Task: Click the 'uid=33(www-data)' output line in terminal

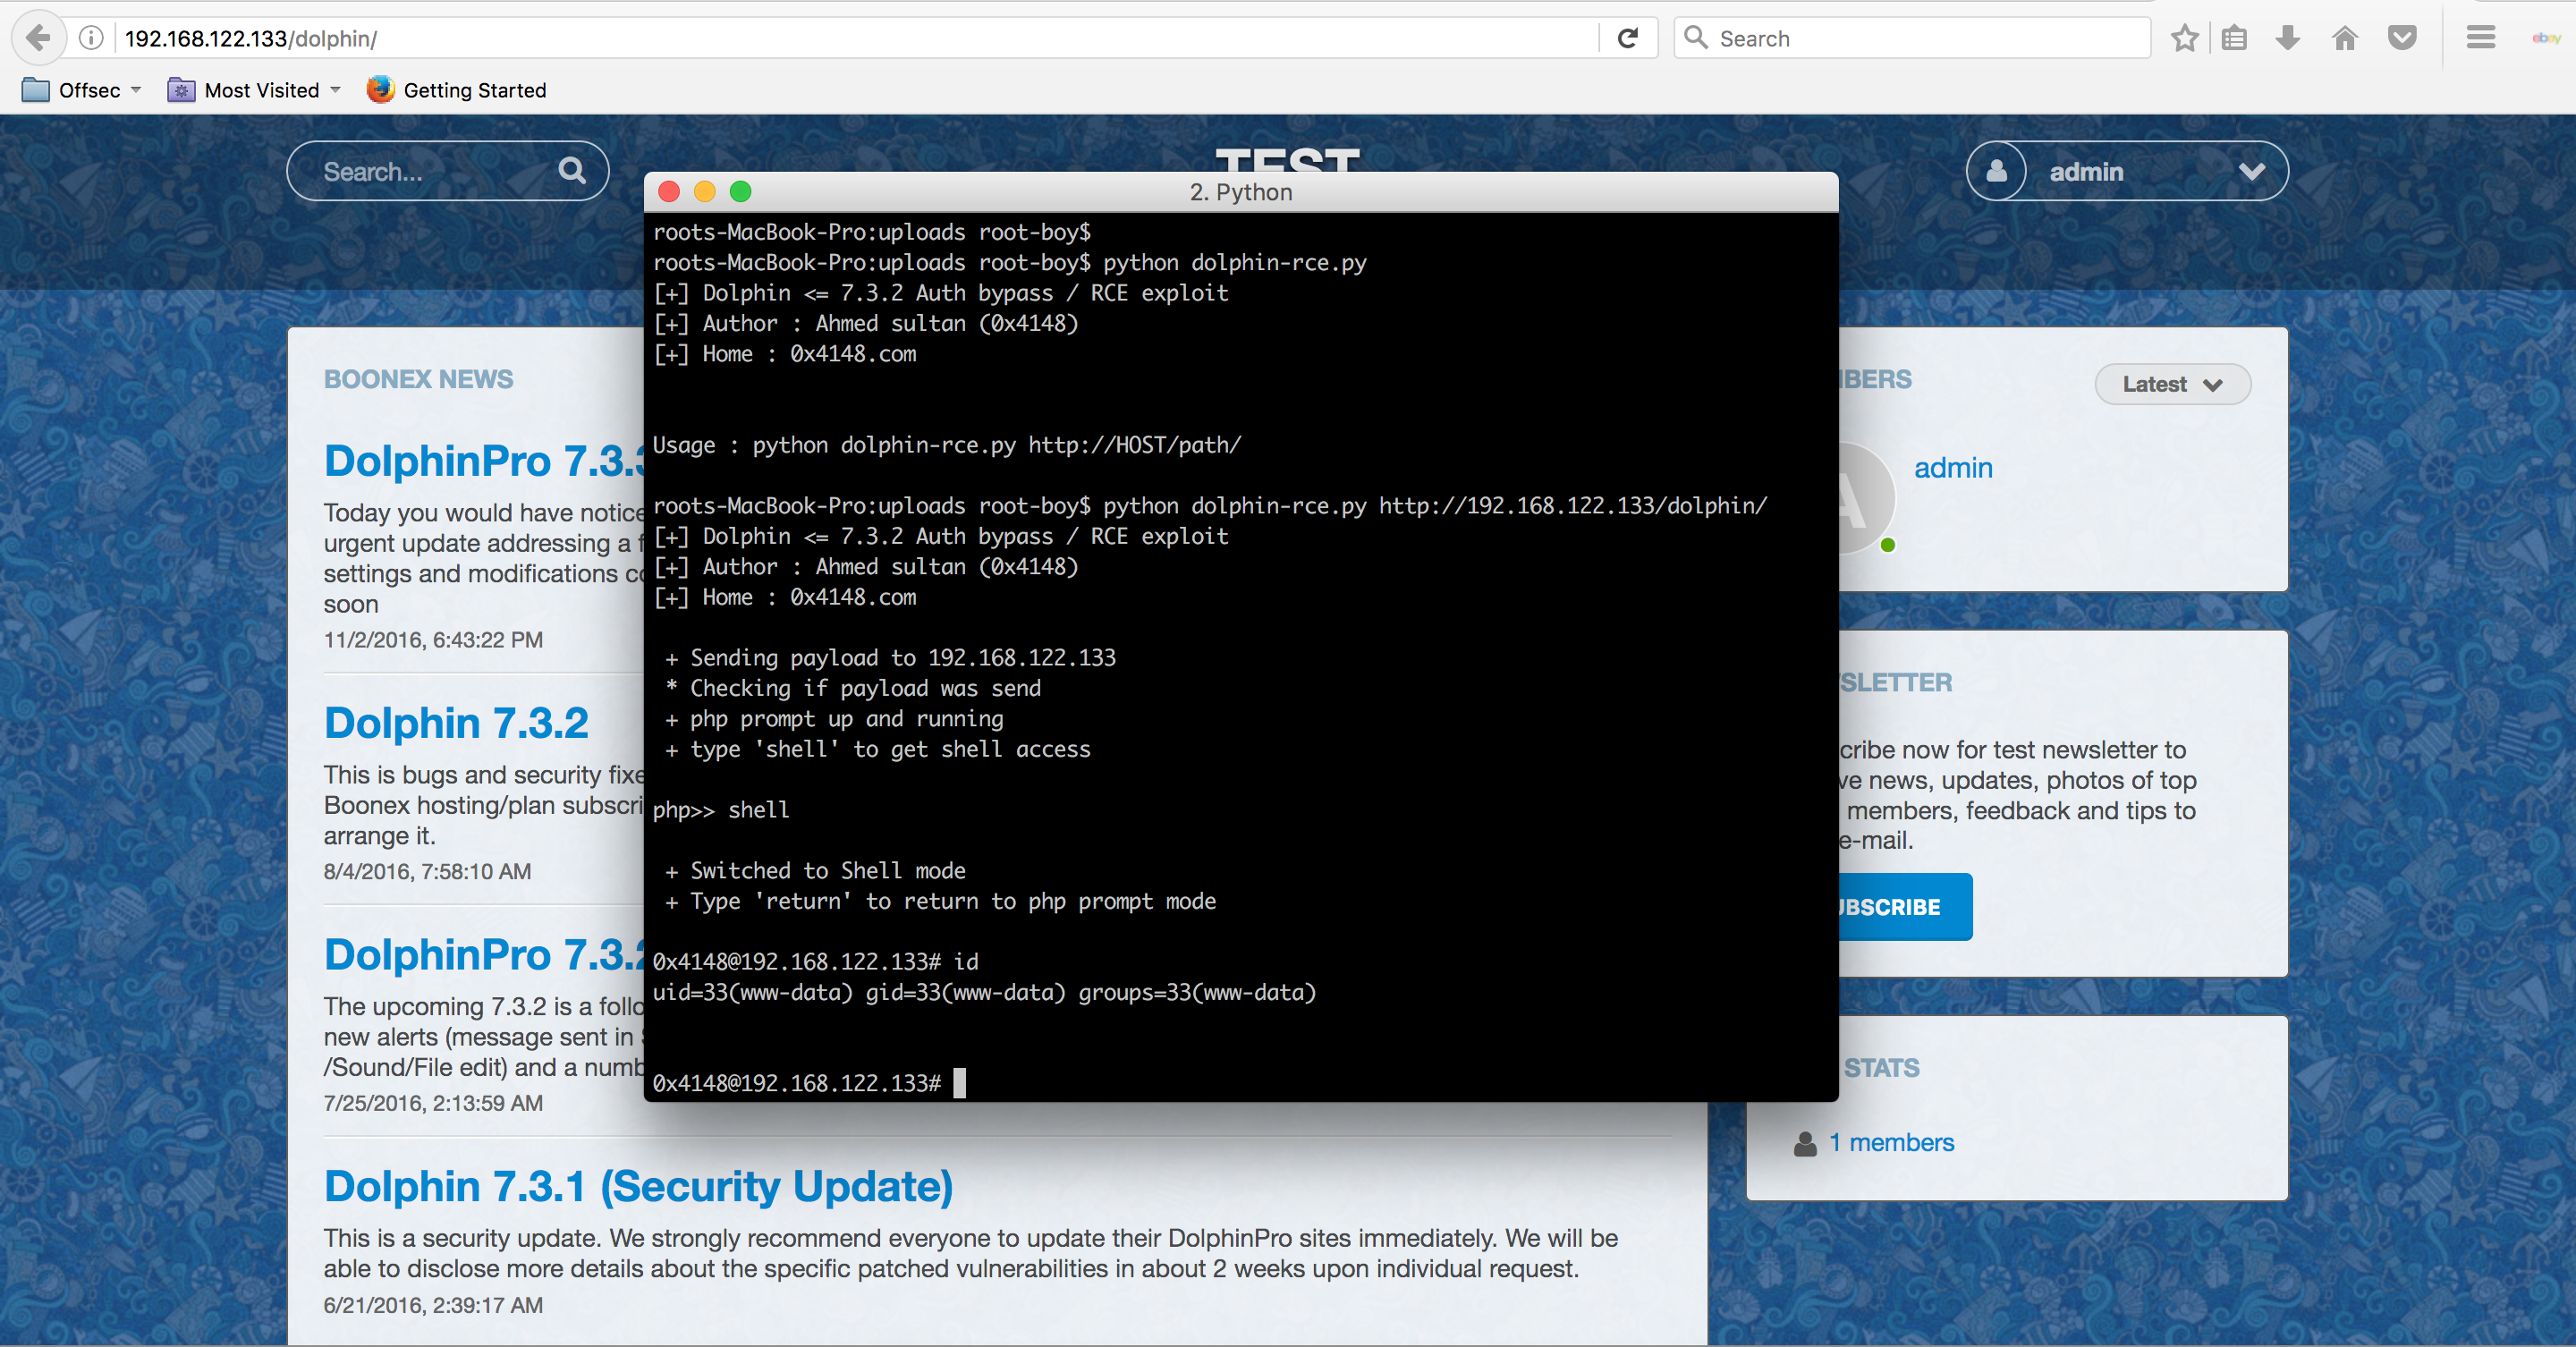Action: (984, 992)
